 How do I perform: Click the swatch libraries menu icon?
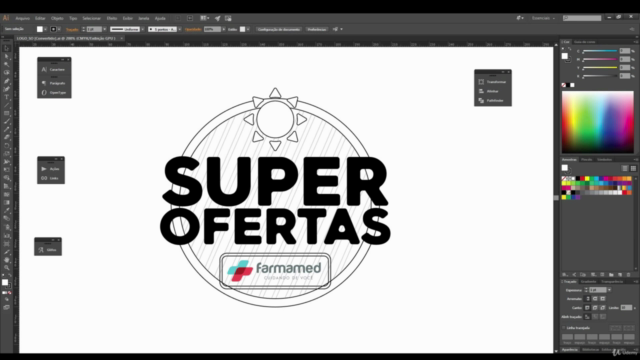point(565,275)
